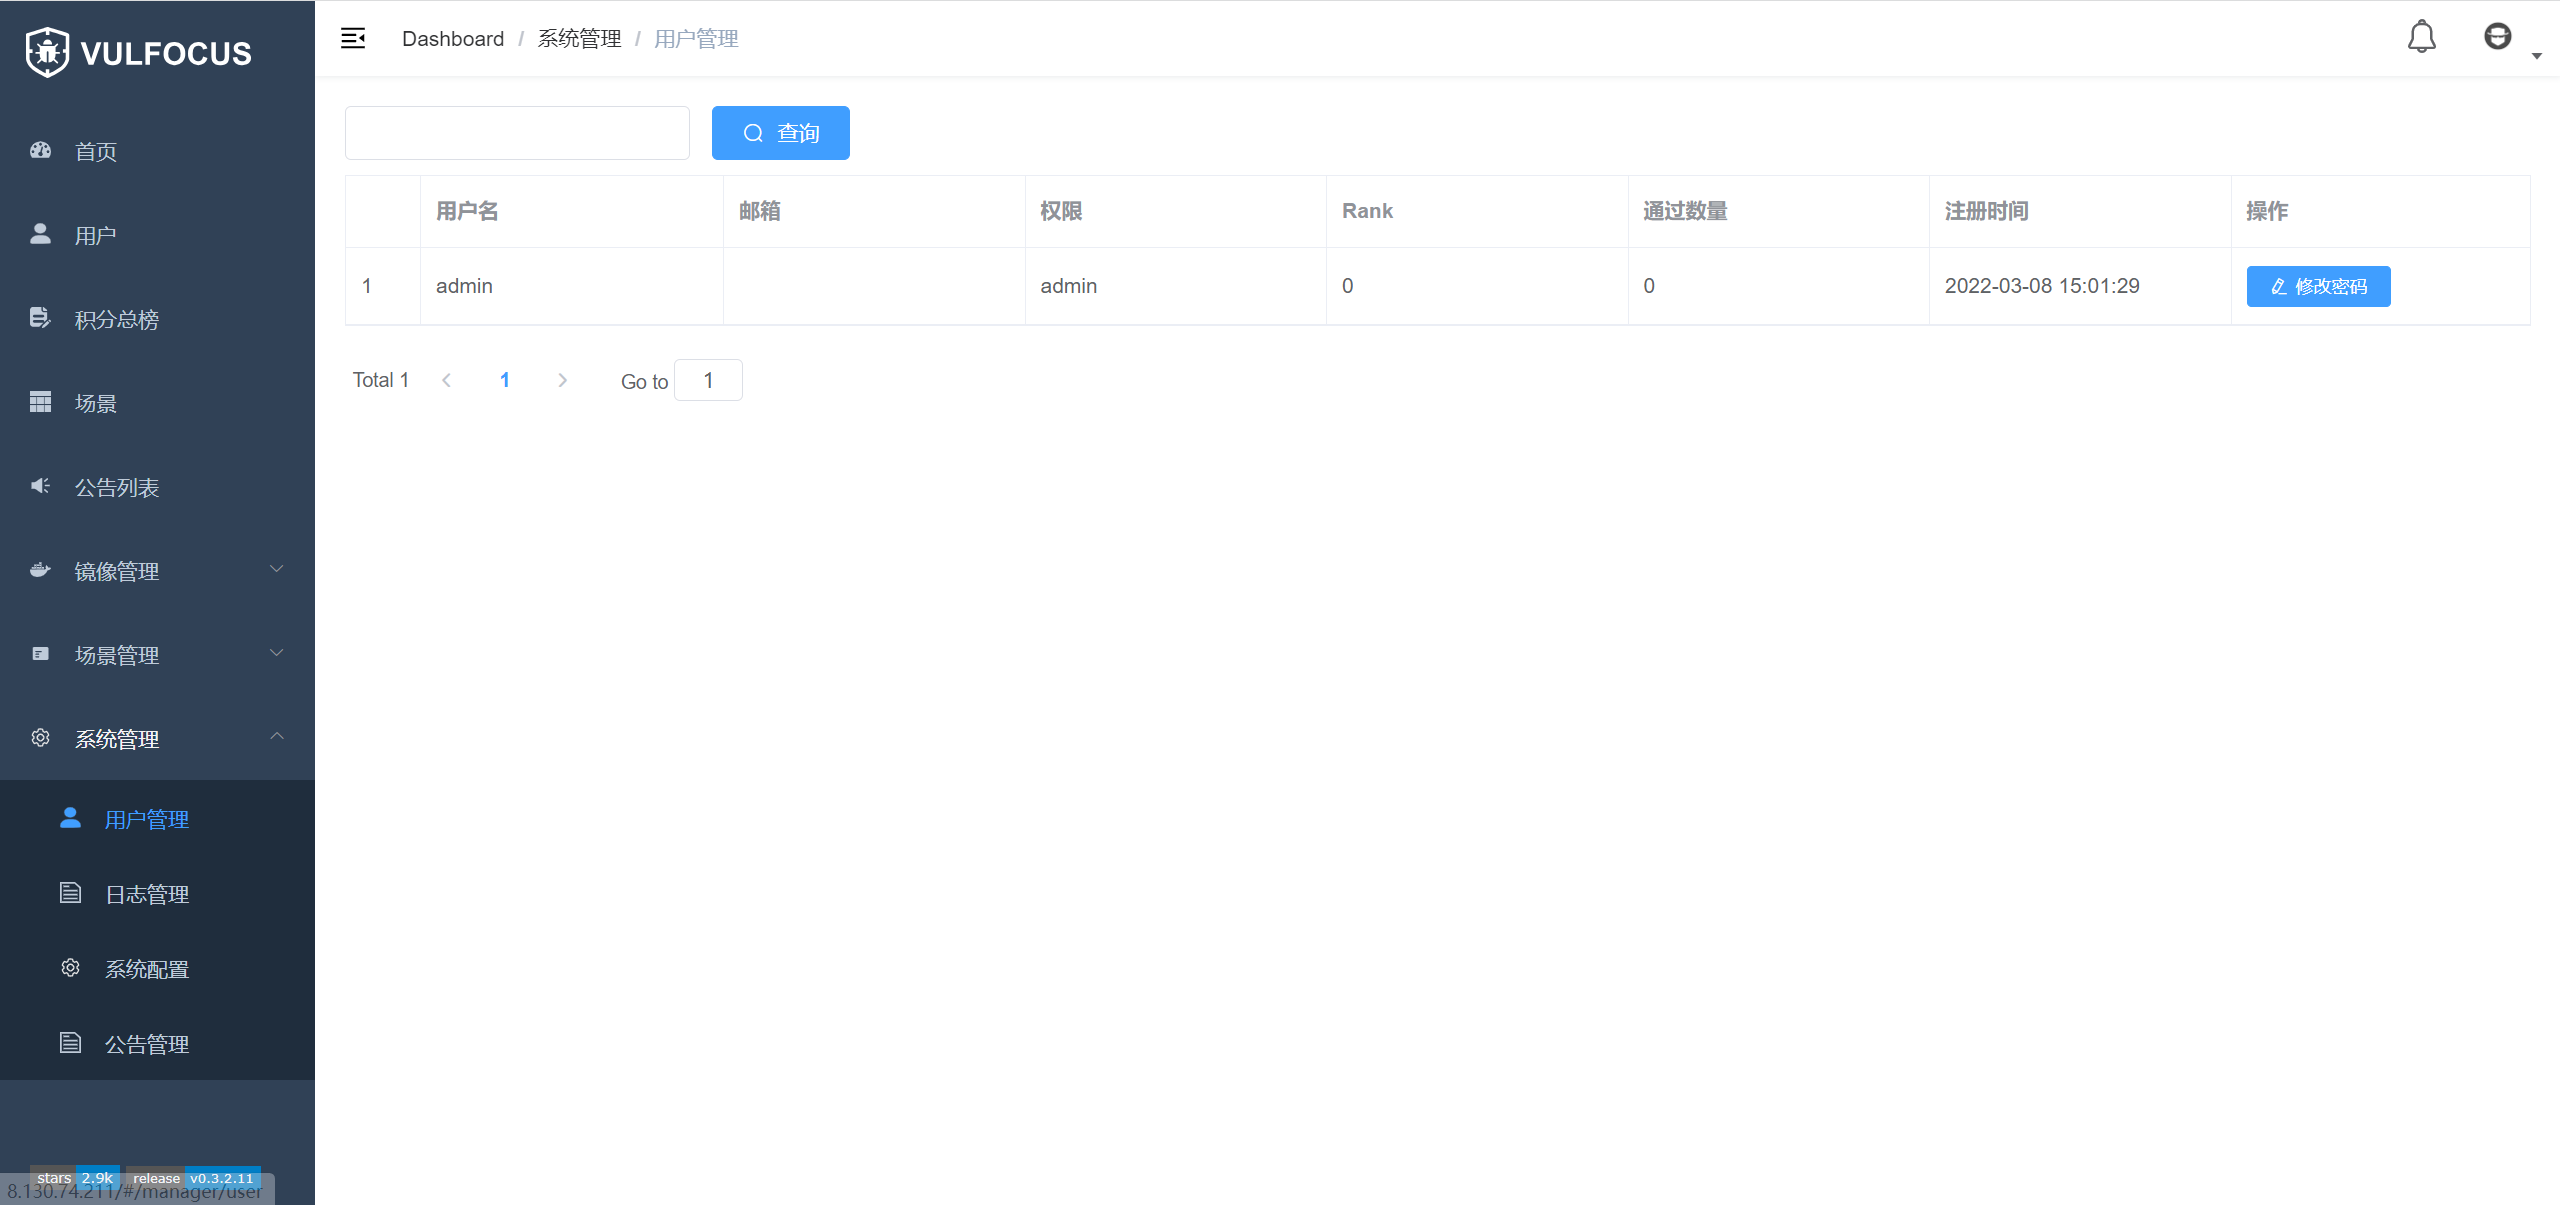Open the user avatar menu
Viewport: 2560px width, 1205px height.
[2498, 38]
